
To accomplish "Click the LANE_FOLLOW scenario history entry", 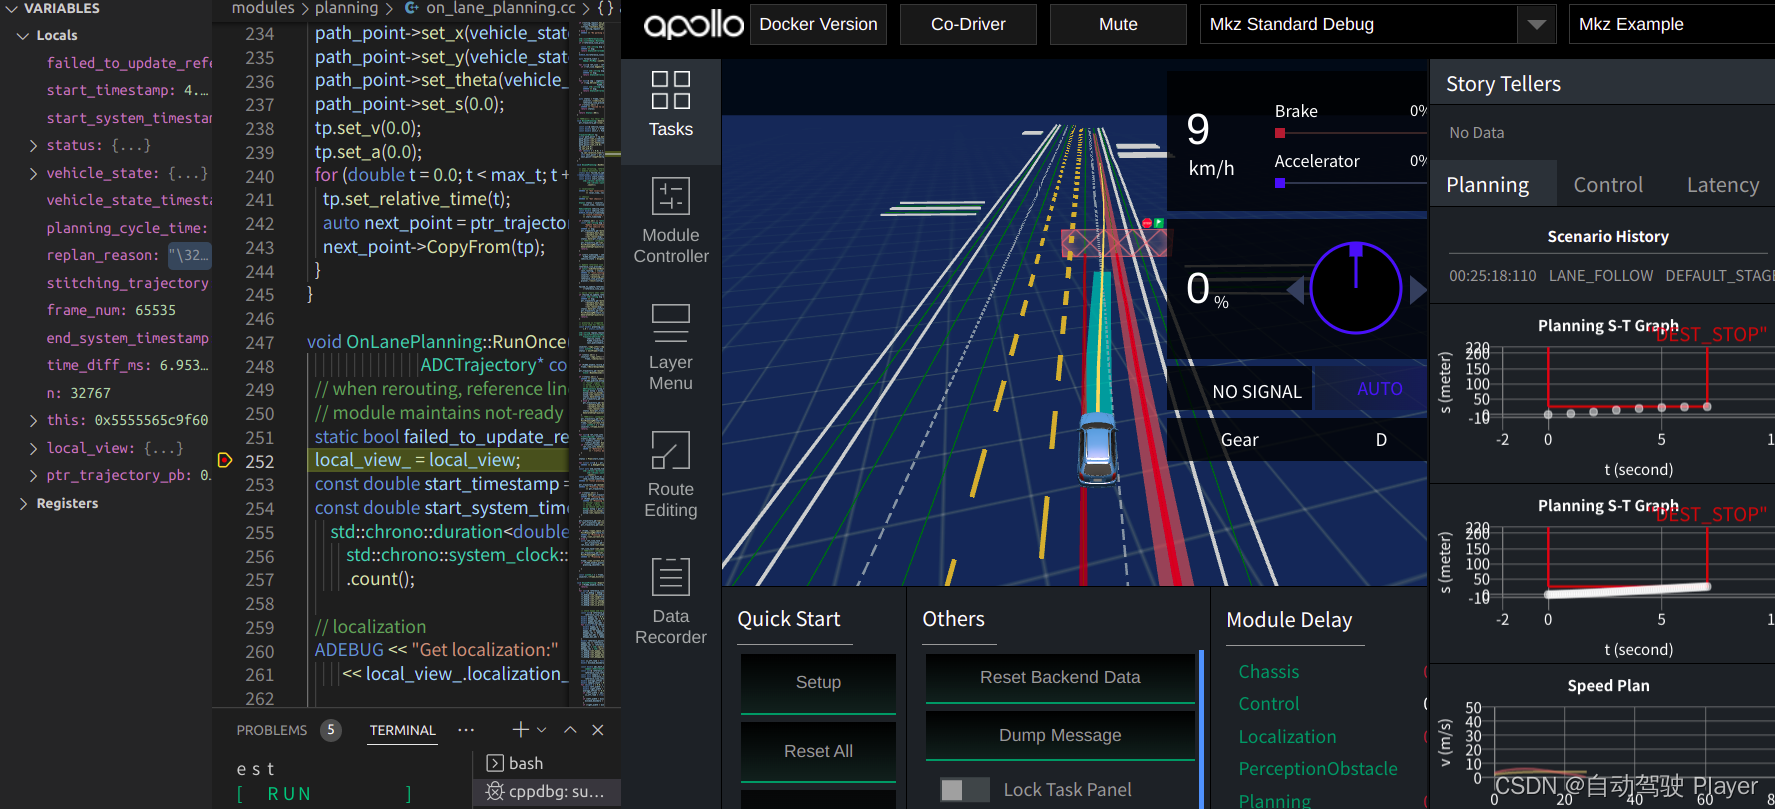I will coord(1601,276).
